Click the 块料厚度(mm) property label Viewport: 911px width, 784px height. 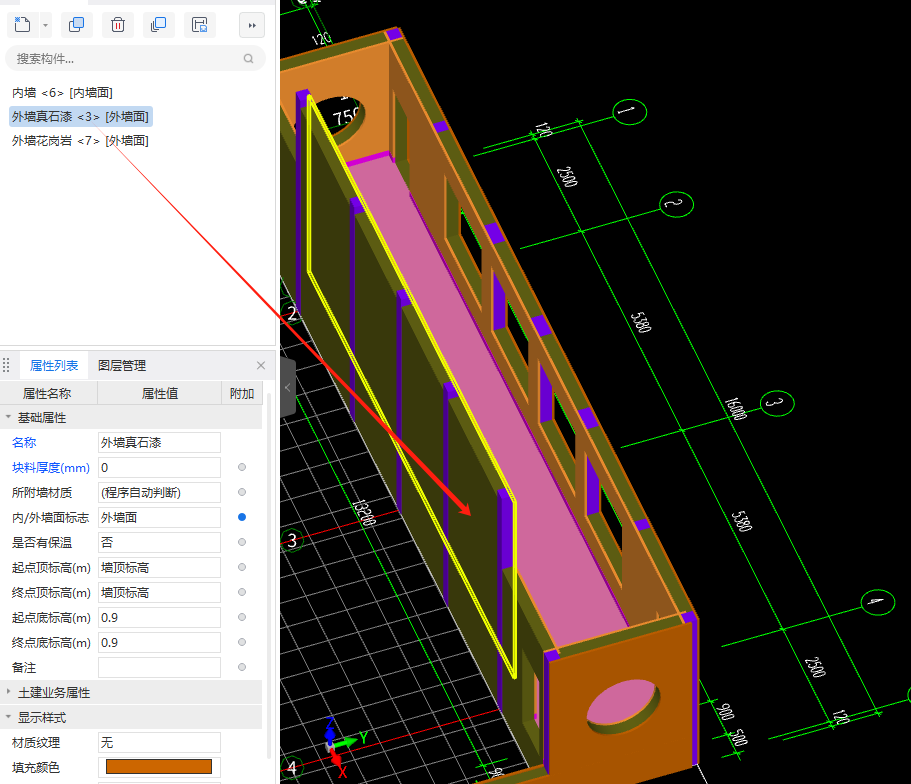51,468
